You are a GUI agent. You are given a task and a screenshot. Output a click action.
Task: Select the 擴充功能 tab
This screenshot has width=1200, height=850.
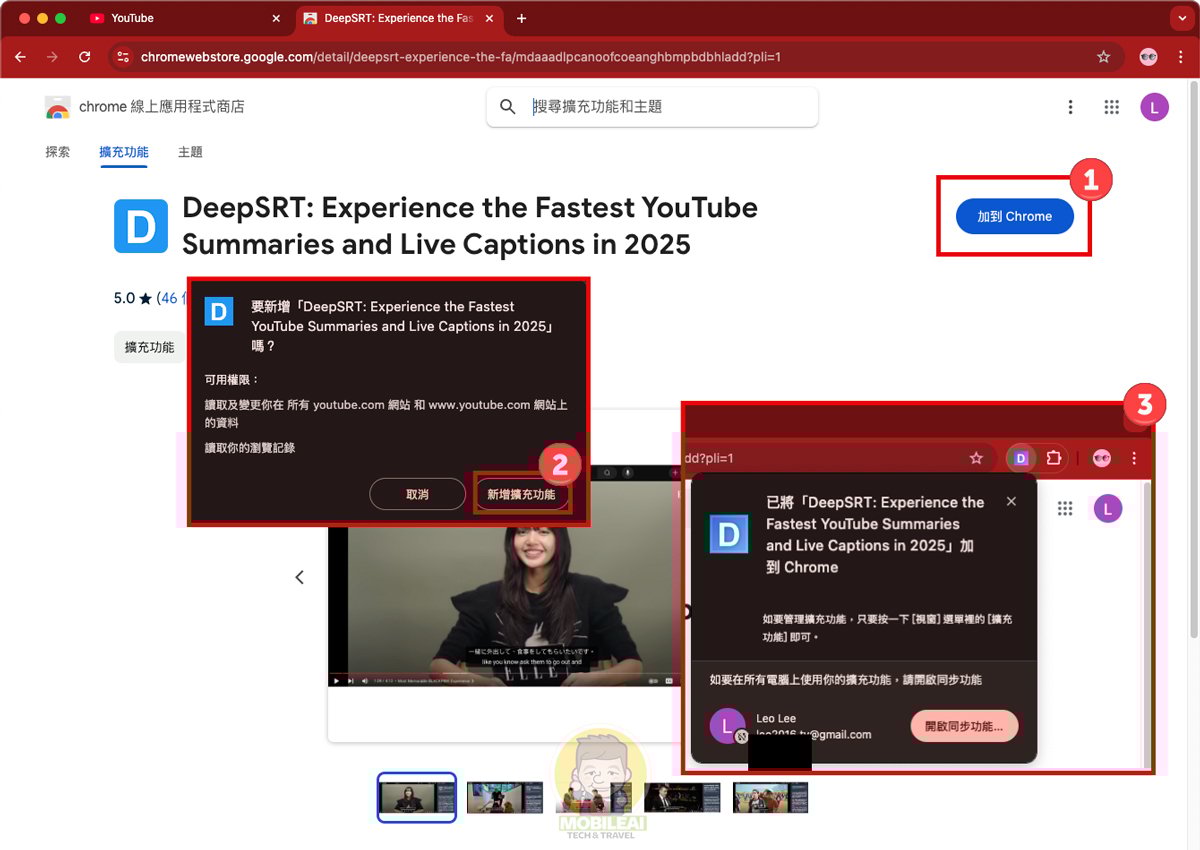124,152
